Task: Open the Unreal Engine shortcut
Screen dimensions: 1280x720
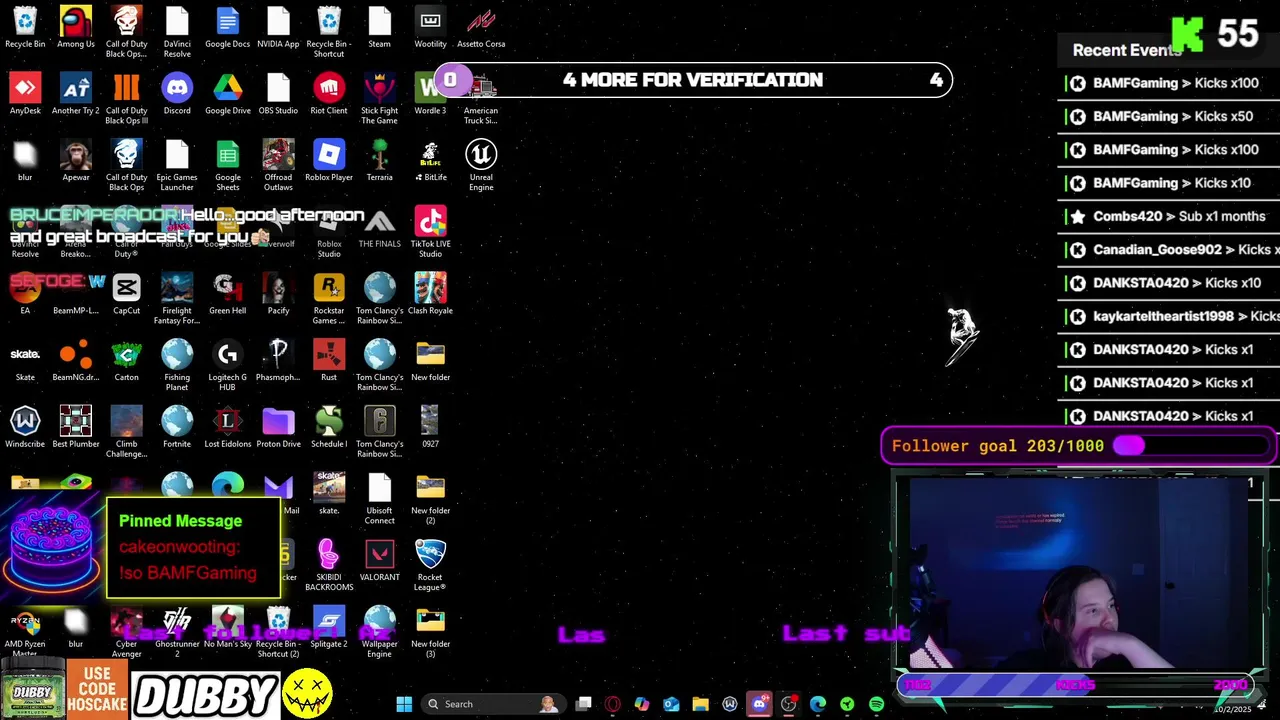Action: tap(481, 167)
